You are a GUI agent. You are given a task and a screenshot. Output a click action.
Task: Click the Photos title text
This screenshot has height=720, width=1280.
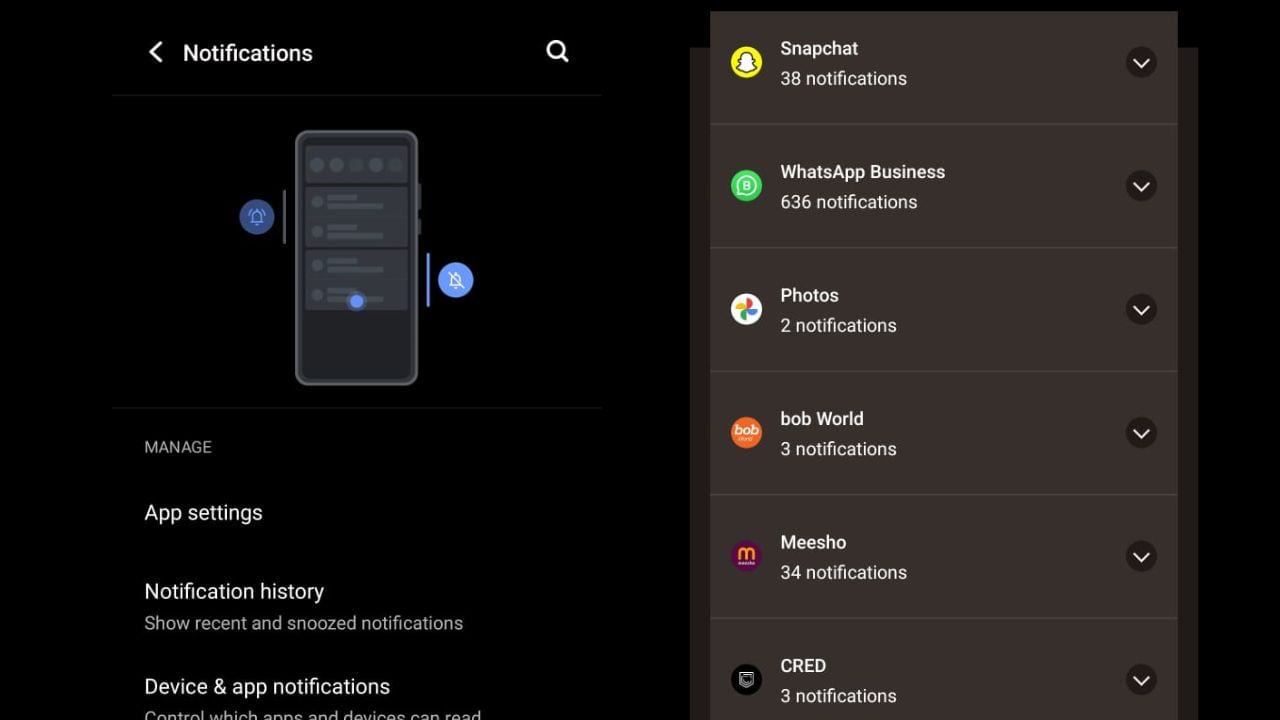click(809, 295)
